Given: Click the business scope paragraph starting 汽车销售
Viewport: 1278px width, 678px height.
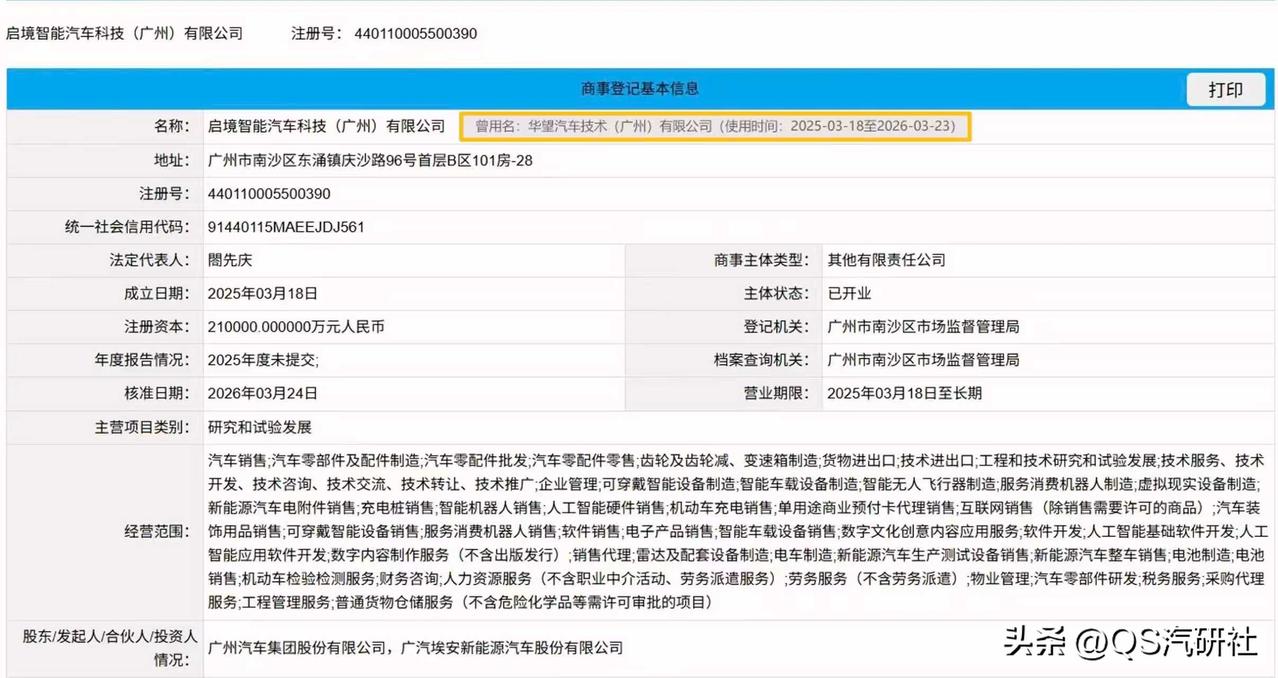Looking at the screenshot, I should pos(738,532).
